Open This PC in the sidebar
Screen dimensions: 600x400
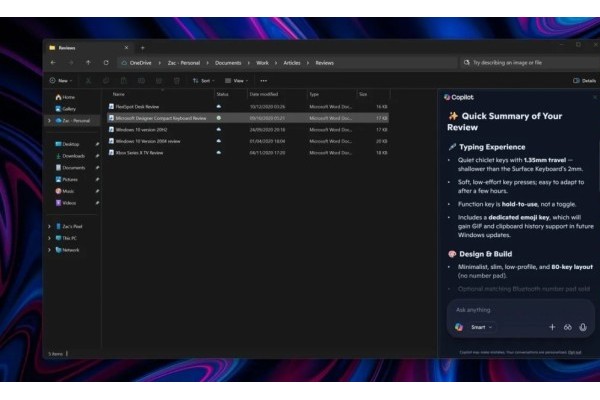(x=66, y=238)
